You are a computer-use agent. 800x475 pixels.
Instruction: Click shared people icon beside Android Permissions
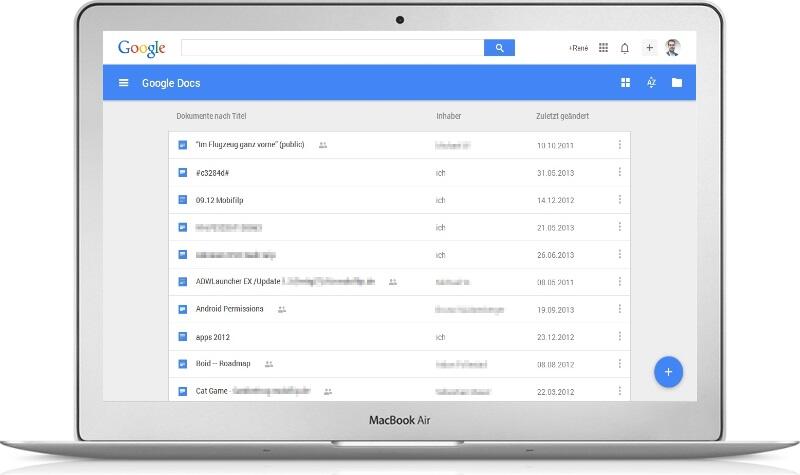282,310
